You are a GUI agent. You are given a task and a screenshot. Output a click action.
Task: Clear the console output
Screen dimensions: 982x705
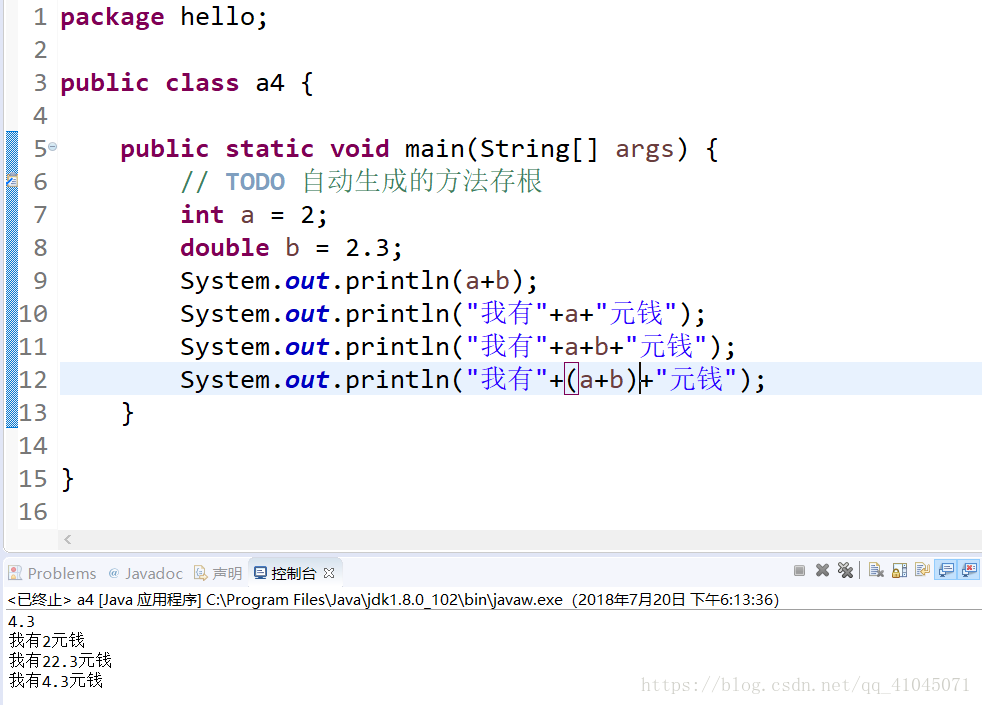point(876,570)
